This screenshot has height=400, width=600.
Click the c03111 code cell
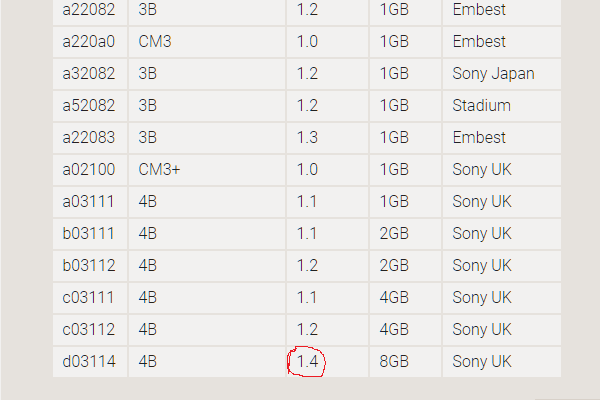[88, 297]
